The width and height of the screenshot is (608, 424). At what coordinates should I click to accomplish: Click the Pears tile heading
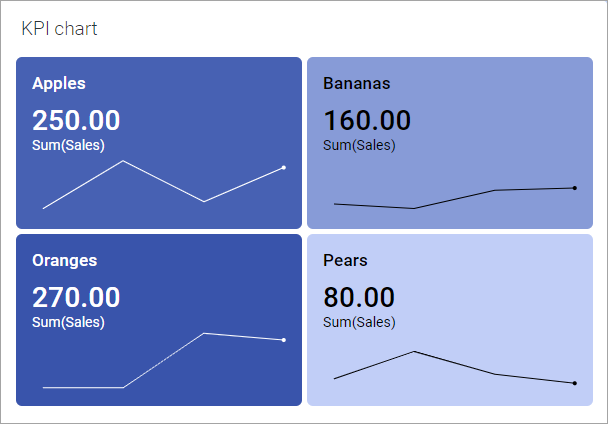tap(345, 260)
